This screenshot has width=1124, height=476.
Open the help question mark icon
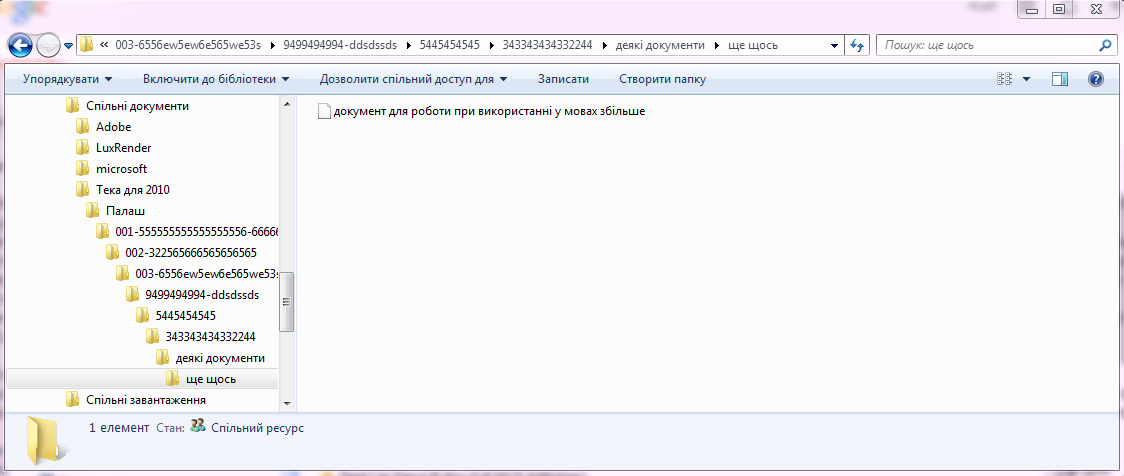[1095, 79]
